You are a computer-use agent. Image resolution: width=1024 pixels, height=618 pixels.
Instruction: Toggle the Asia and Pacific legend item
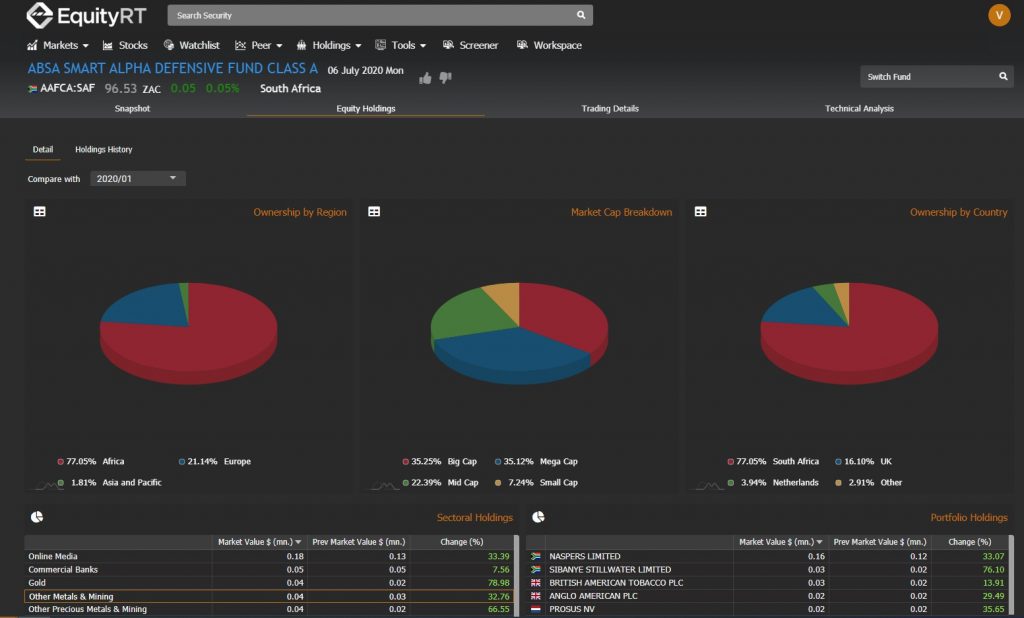tap(109, 483)
